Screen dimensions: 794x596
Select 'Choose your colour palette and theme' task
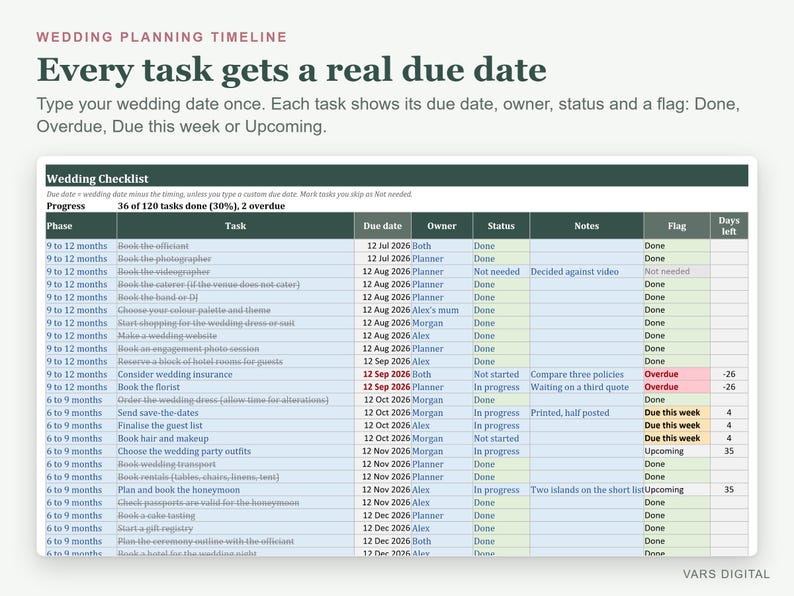point(235,310)
